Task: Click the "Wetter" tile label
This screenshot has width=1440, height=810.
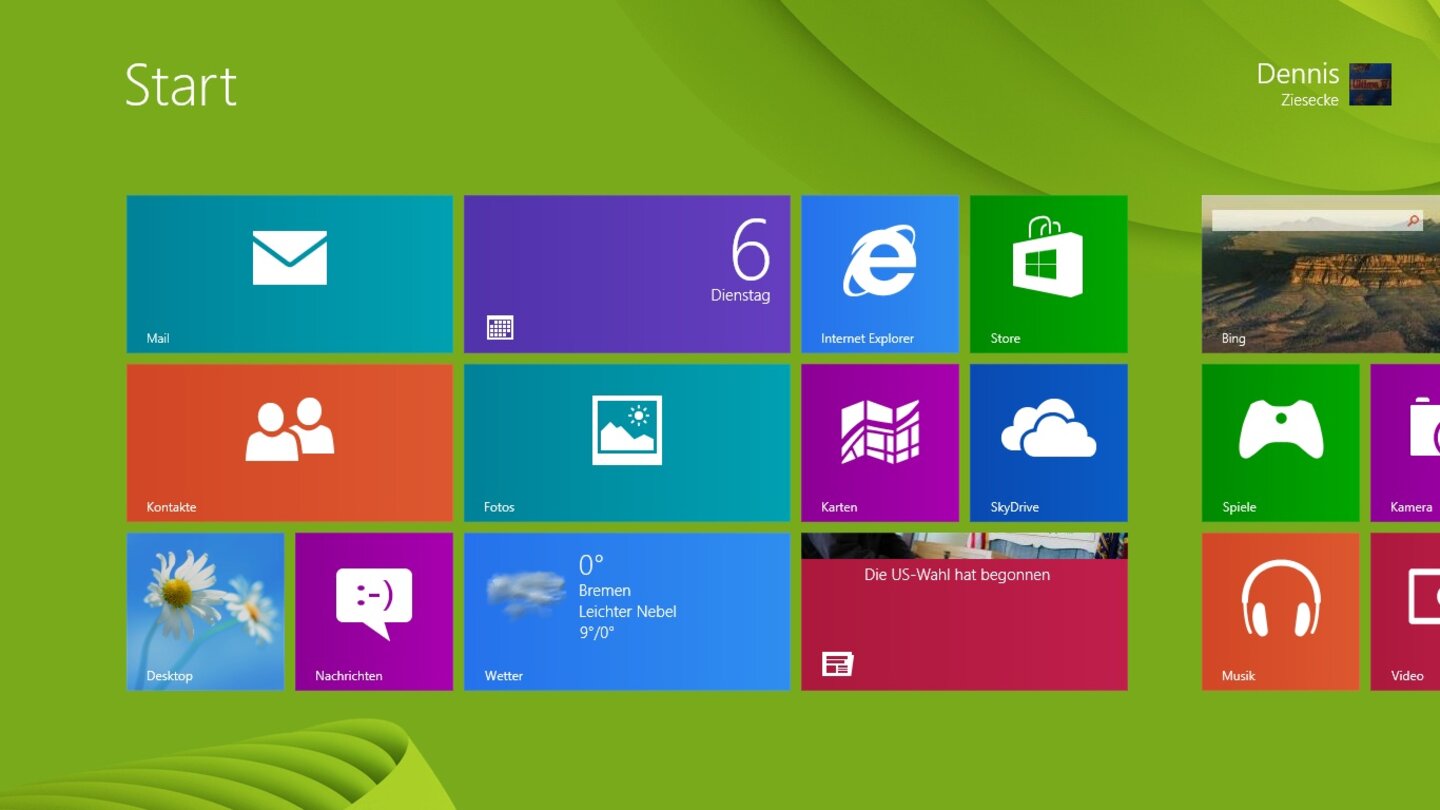Action: coord(504,676)
